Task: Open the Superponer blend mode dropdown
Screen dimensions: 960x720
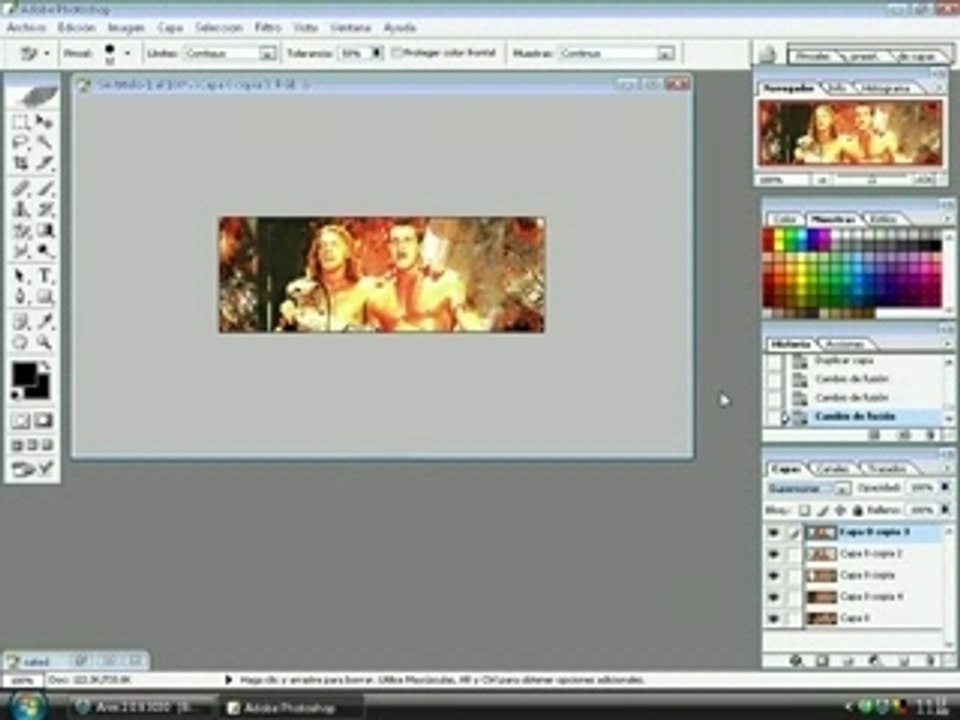Action: (x=842, y=489)
